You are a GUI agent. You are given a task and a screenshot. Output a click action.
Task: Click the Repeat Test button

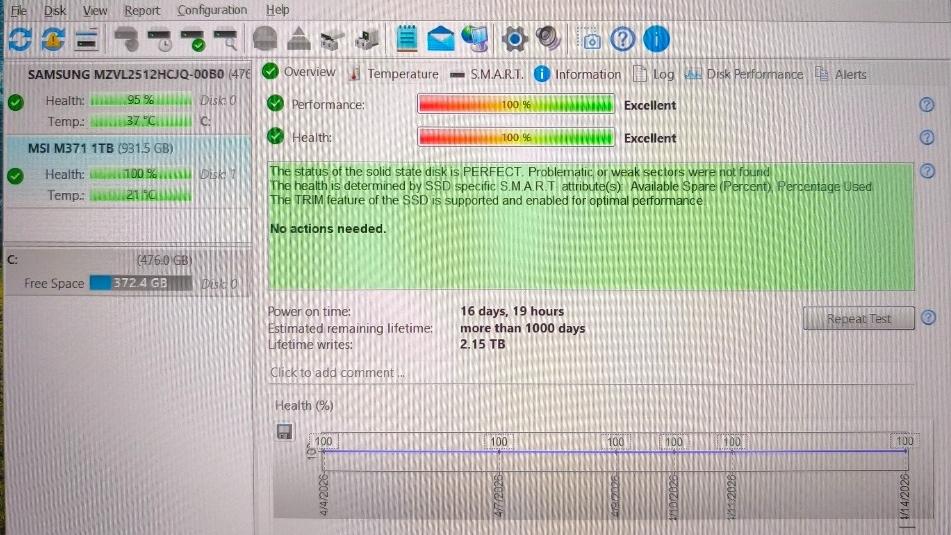click(x=859, y=318)
